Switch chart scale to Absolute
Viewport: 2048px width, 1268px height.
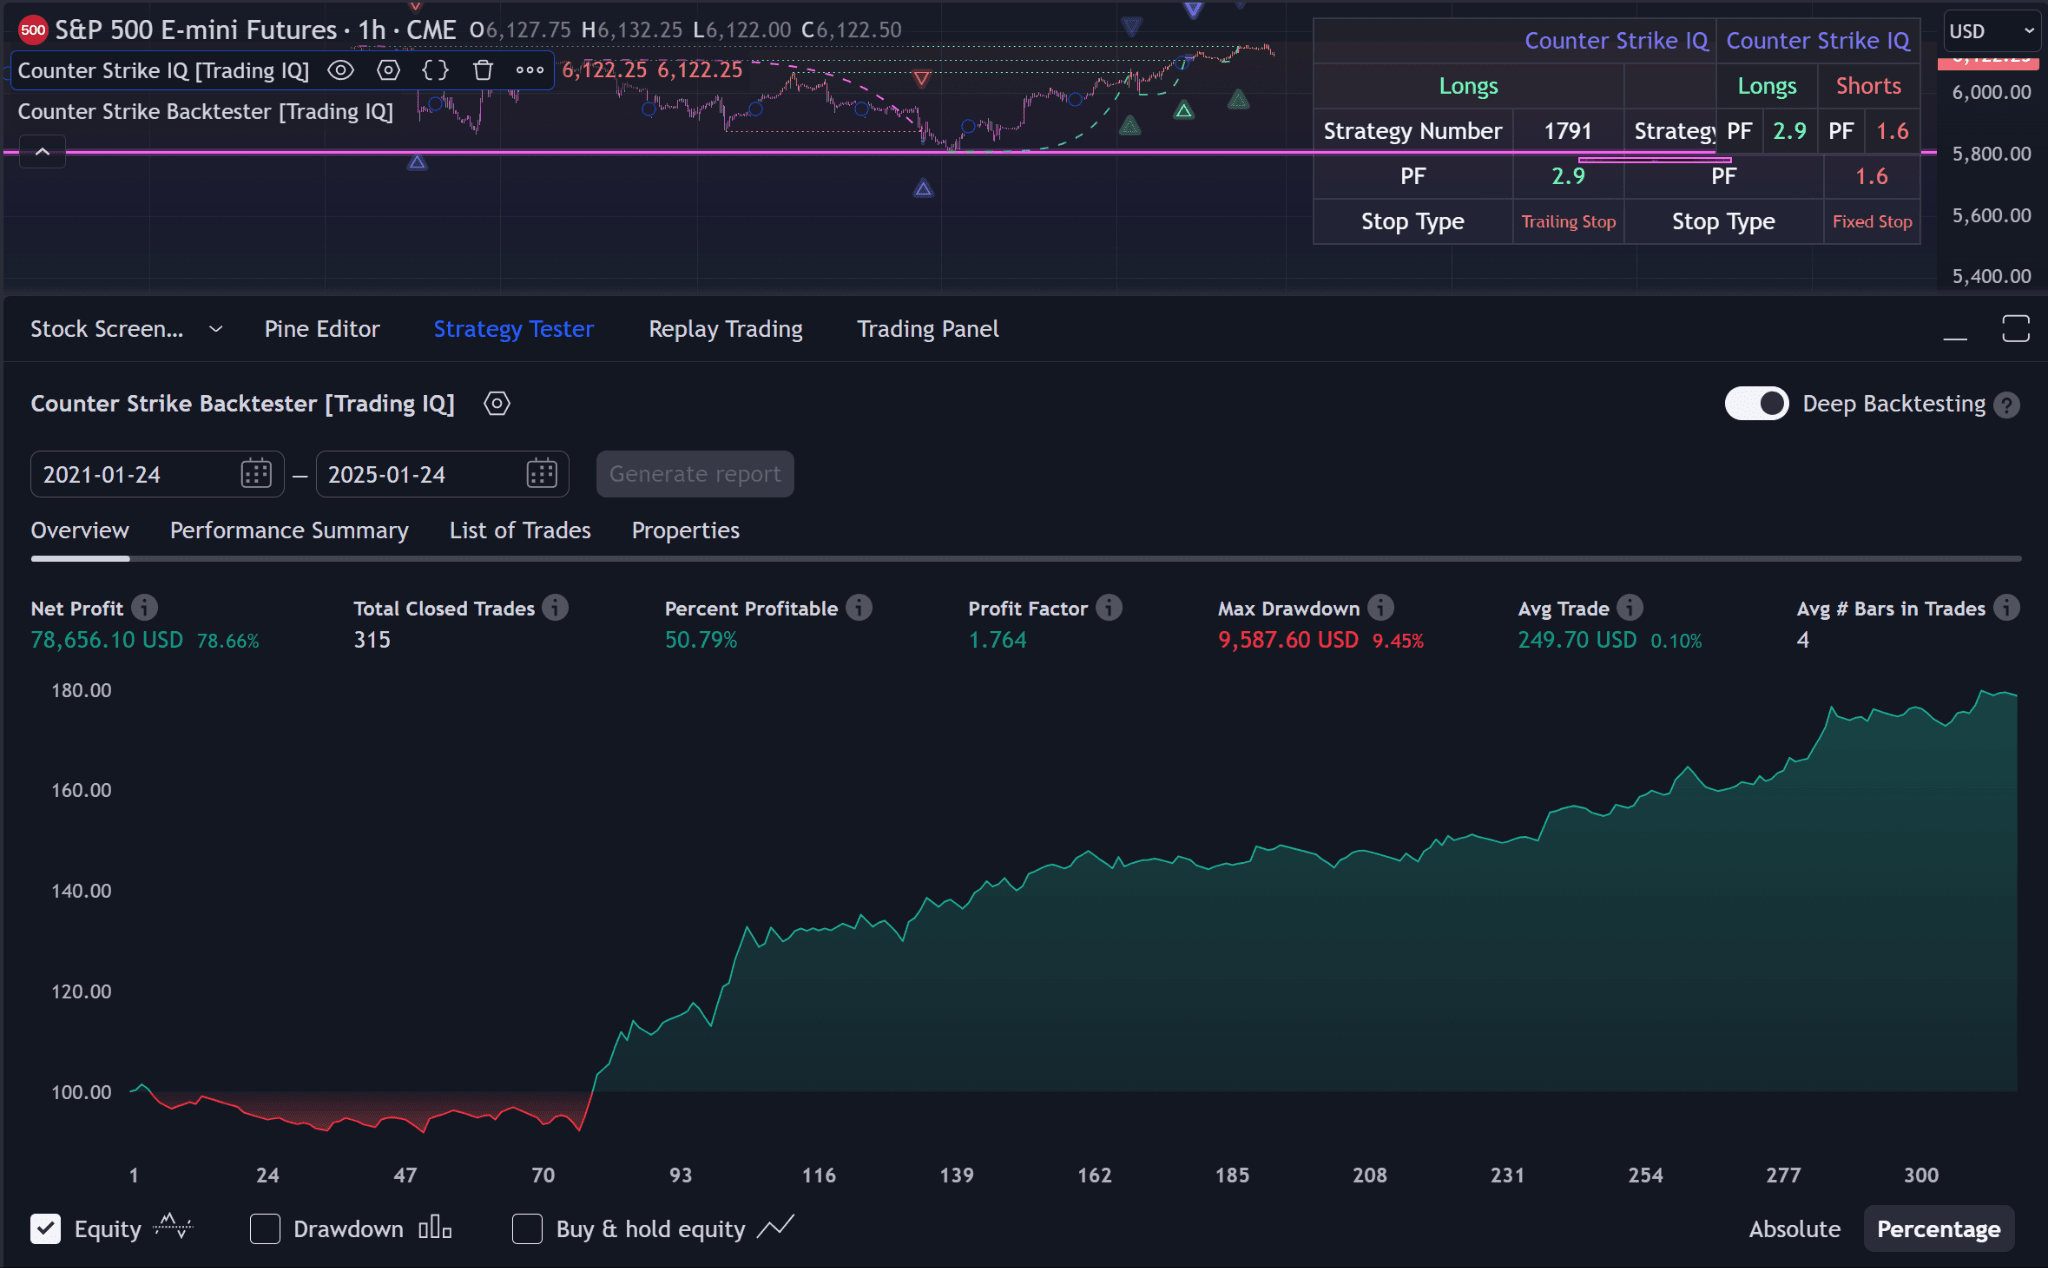pos(1795,1229)
